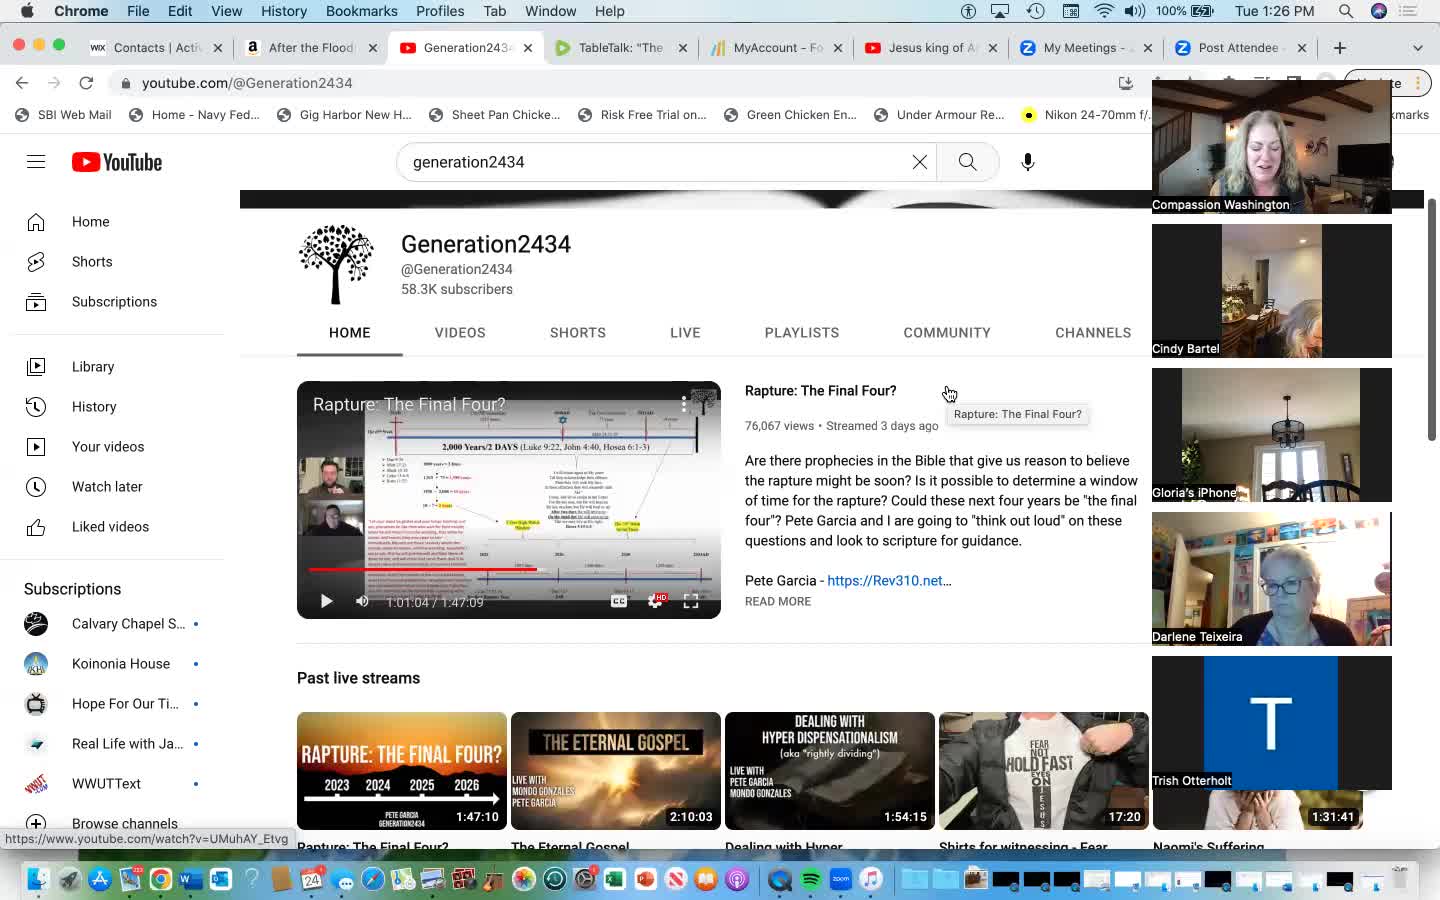Start voice search with the microphone icon
The image size is (1440, 900).
1027,162
